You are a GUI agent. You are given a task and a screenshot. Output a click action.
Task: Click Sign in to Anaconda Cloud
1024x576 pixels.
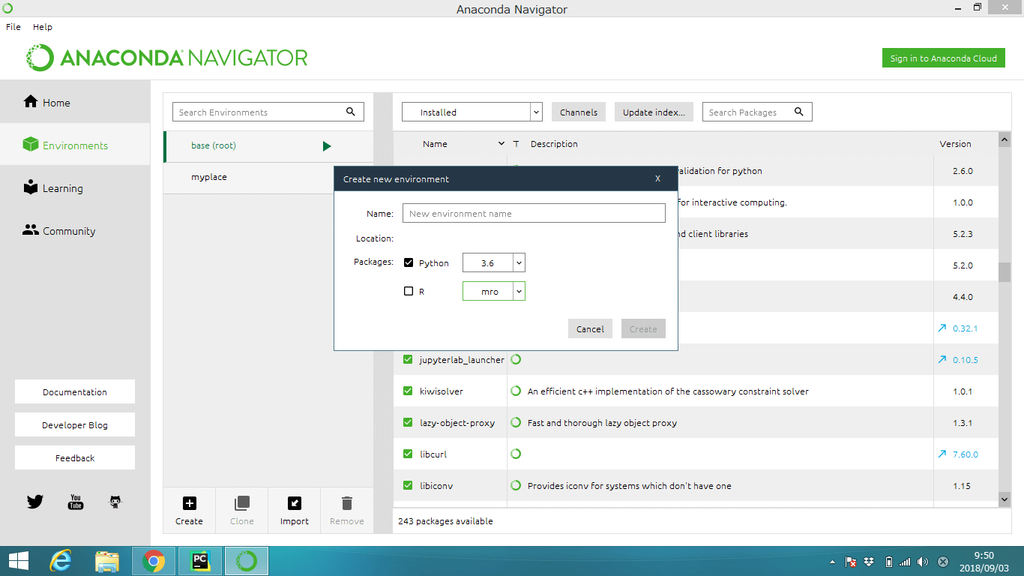943,58
